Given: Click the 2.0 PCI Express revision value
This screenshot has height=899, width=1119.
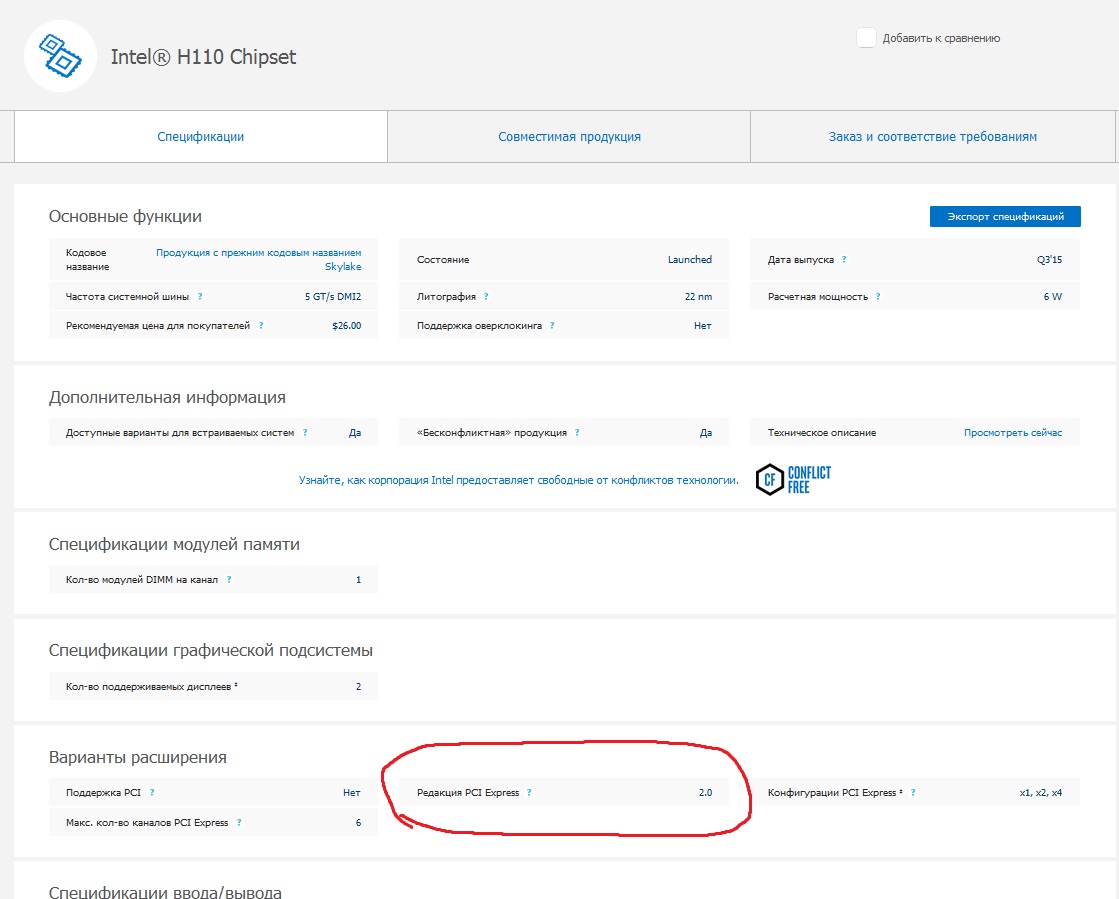Looking at the screenshot, I should (x=705, y=792).
